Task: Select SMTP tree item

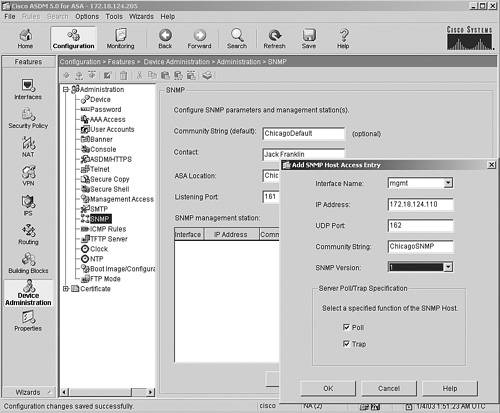Action: (x=99, y=209)
